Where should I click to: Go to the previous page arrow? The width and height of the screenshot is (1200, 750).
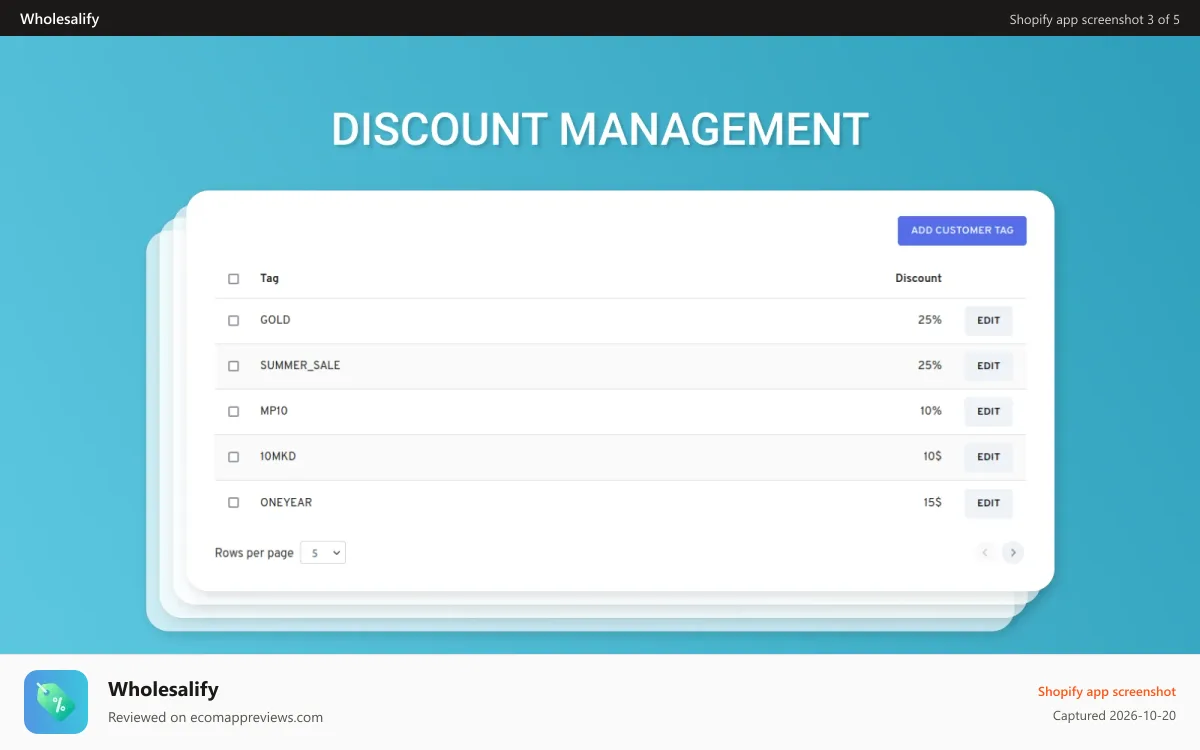pyautogui.click(x=985, y=552)
